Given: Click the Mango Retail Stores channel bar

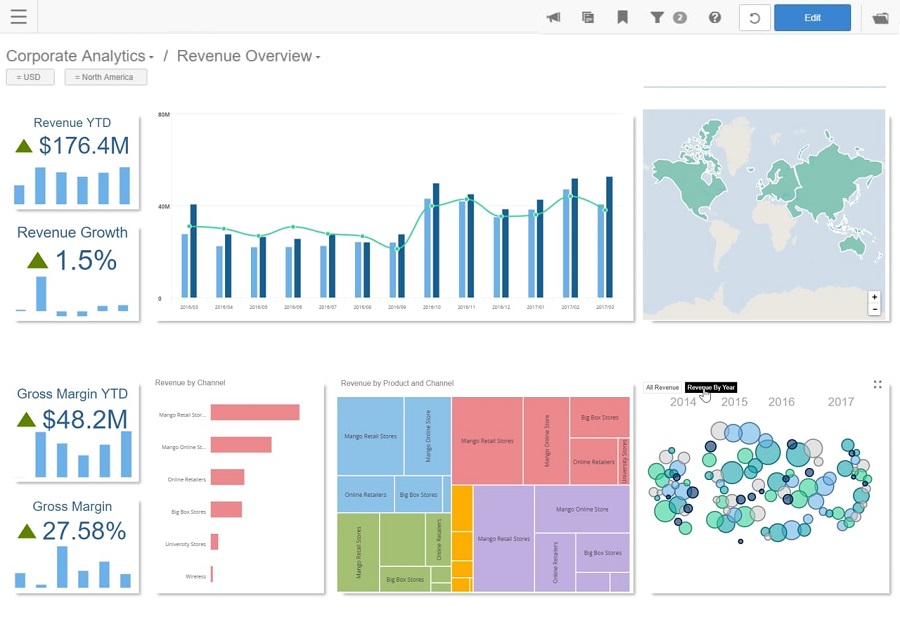Looking at the screenshot, I should (255, 412).
